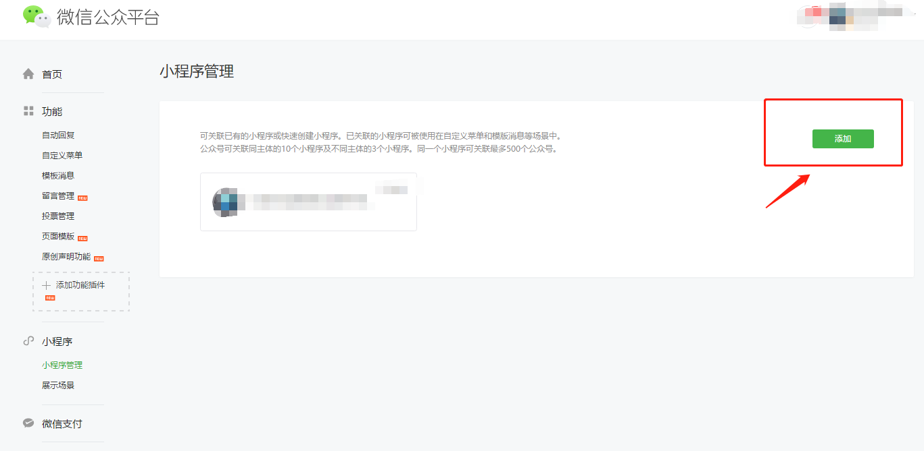Open 原创声明功能 in sidebar
This screenshot has height=451, width=924.
pos(67,256)
